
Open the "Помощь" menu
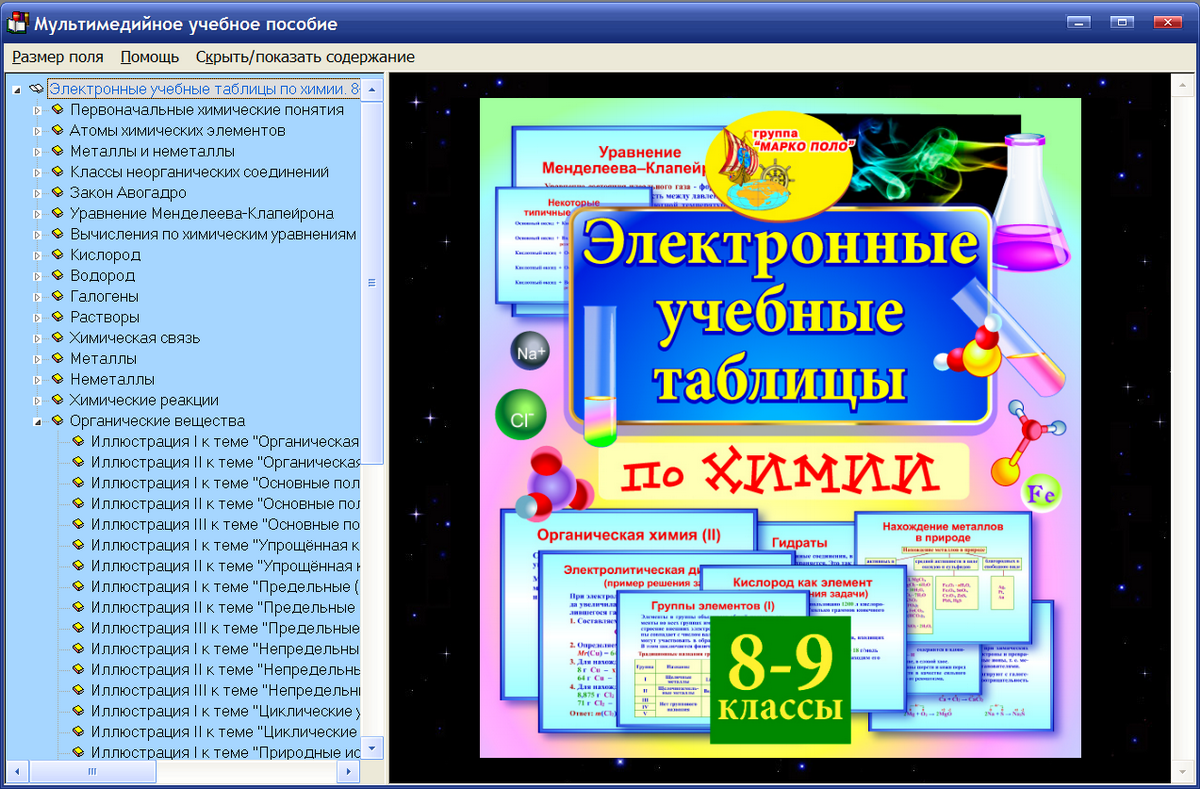(147, 57)
